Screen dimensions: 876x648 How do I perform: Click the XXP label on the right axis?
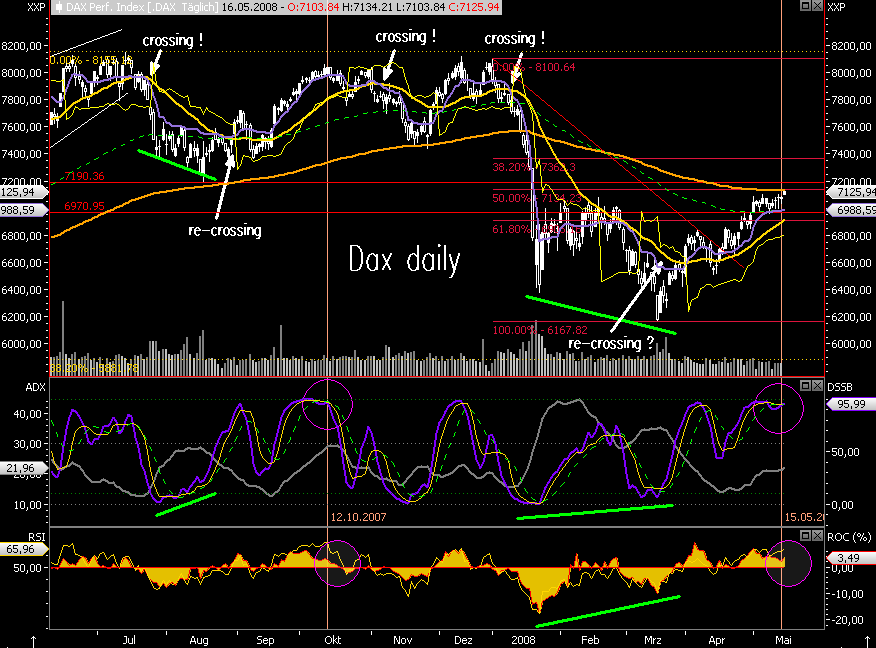[836, 7]
